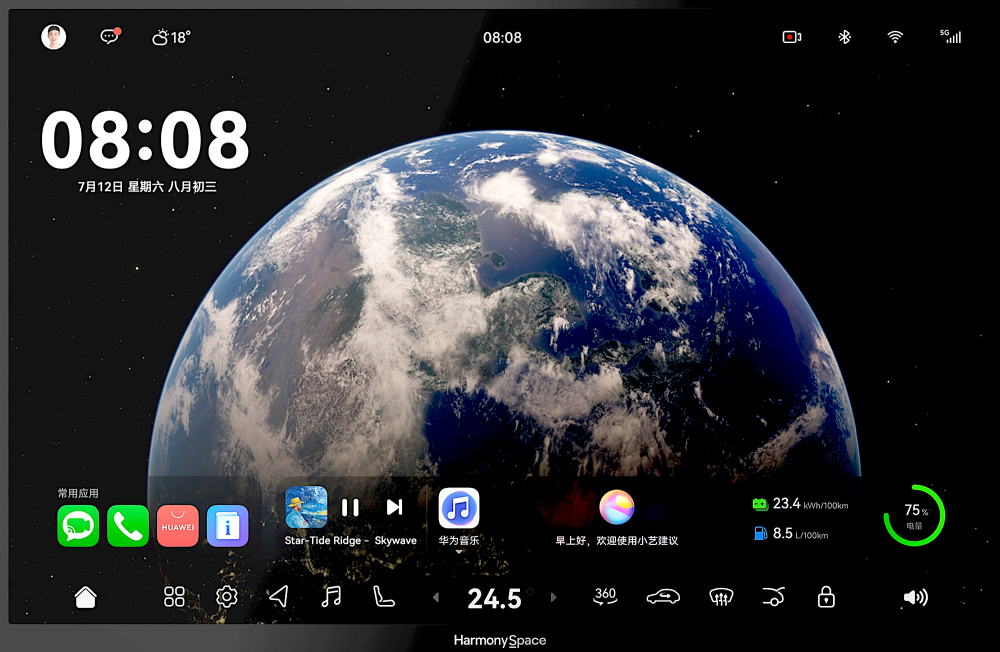Tap the 5G signal strength indicator
1000x652 pixels.
click(x=950, y=36)
